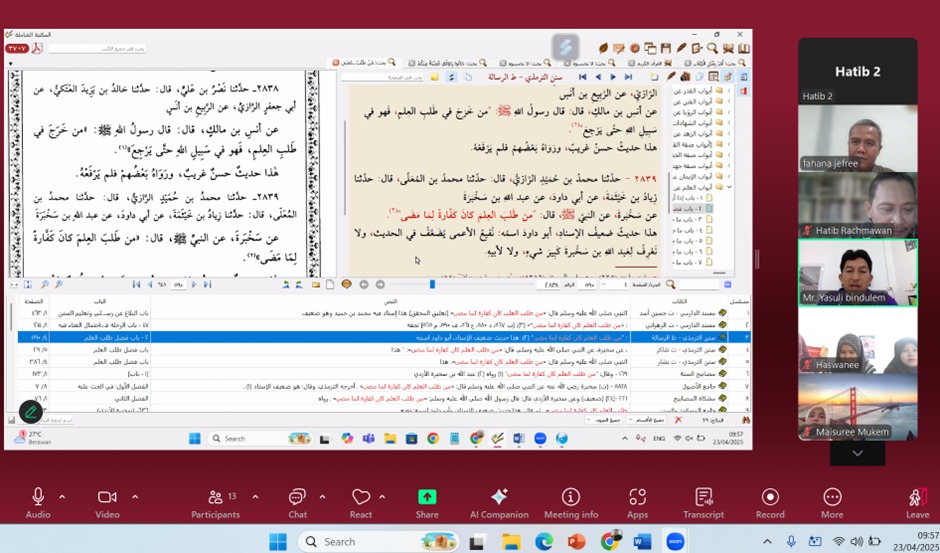Open React emoji menu
Screen dimensions: 940x553
360,503
